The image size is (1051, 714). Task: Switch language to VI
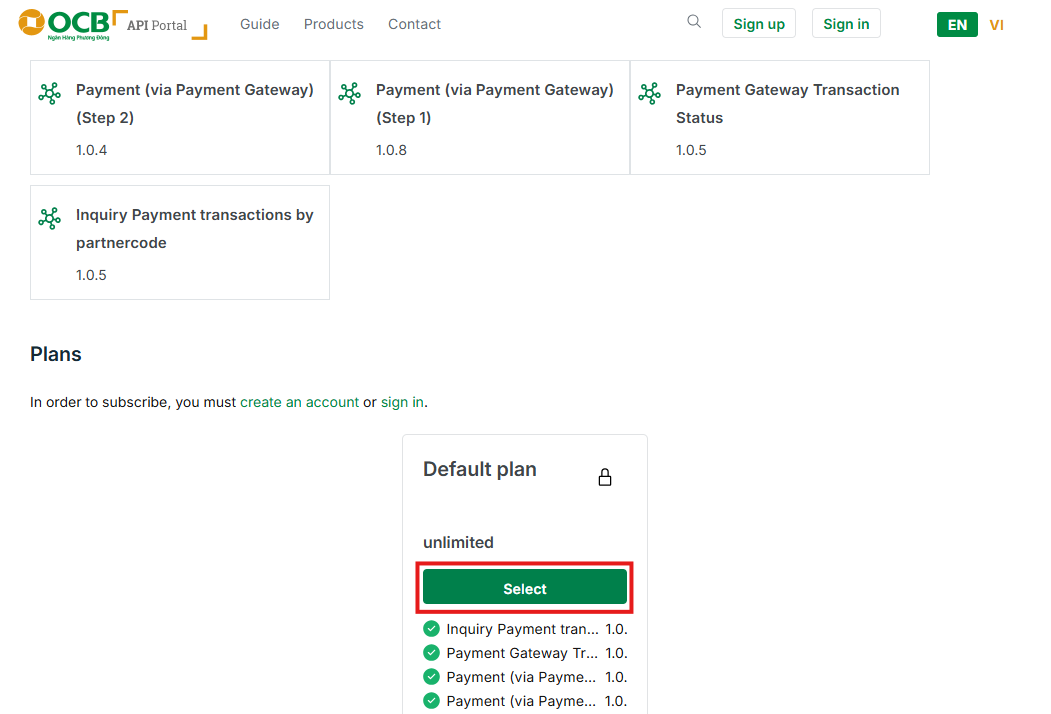(996, 25)
